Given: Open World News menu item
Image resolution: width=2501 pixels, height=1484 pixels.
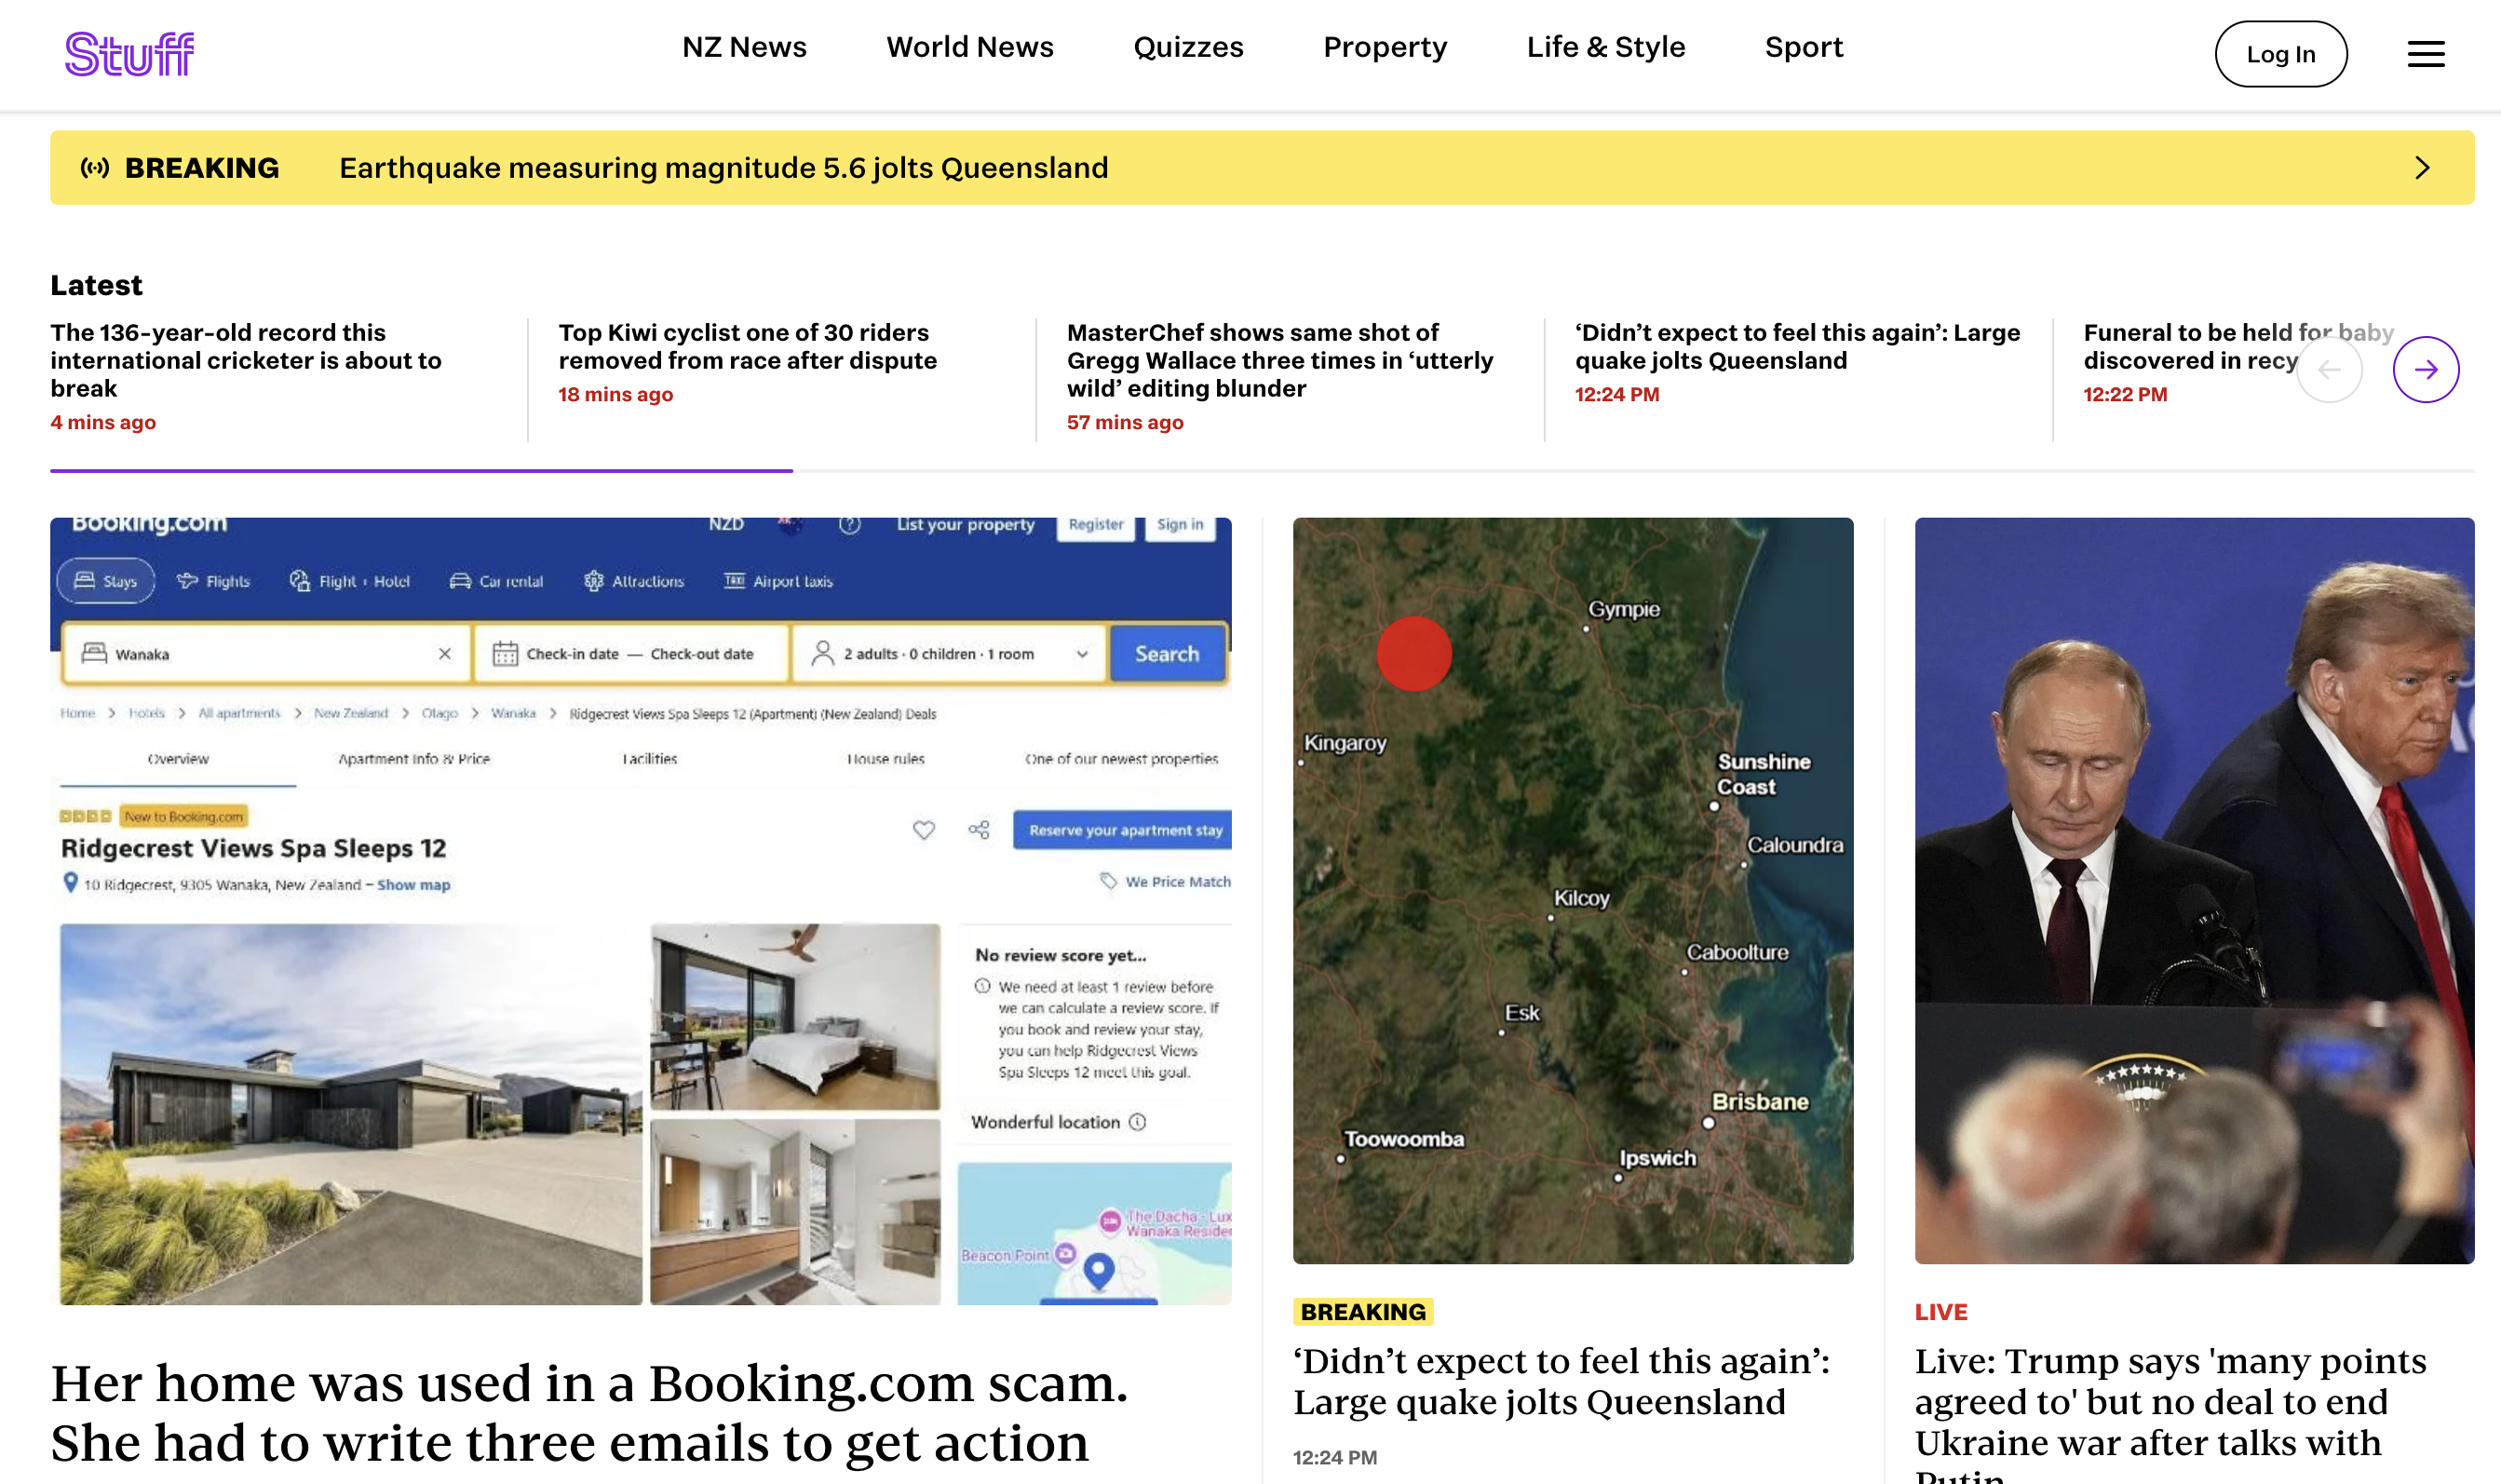Looking at the screenshot, I should point(969,47).
